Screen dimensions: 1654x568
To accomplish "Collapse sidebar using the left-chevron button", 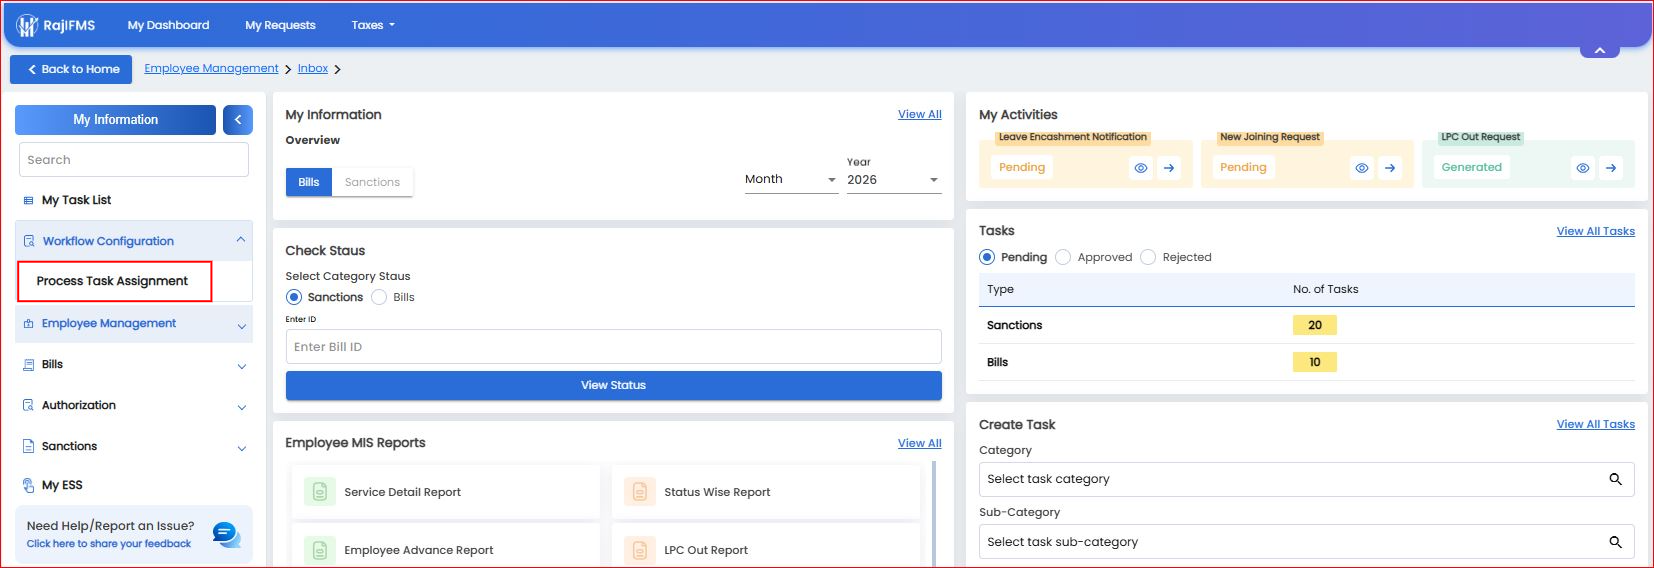I will (x=238, y=120).
